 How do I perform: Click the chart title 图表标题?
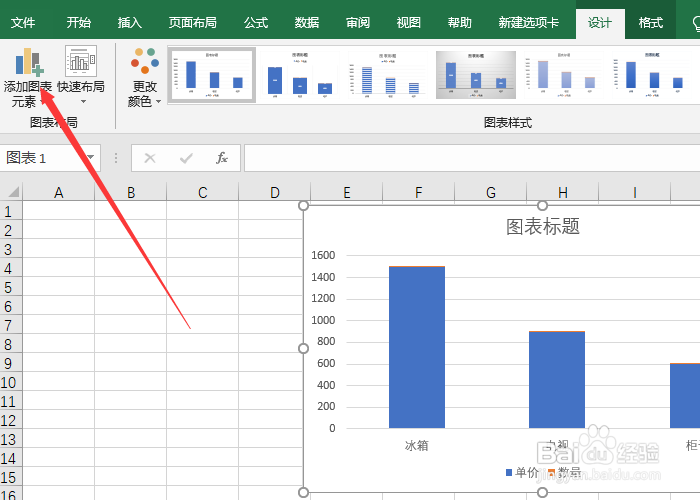point(542,226)
